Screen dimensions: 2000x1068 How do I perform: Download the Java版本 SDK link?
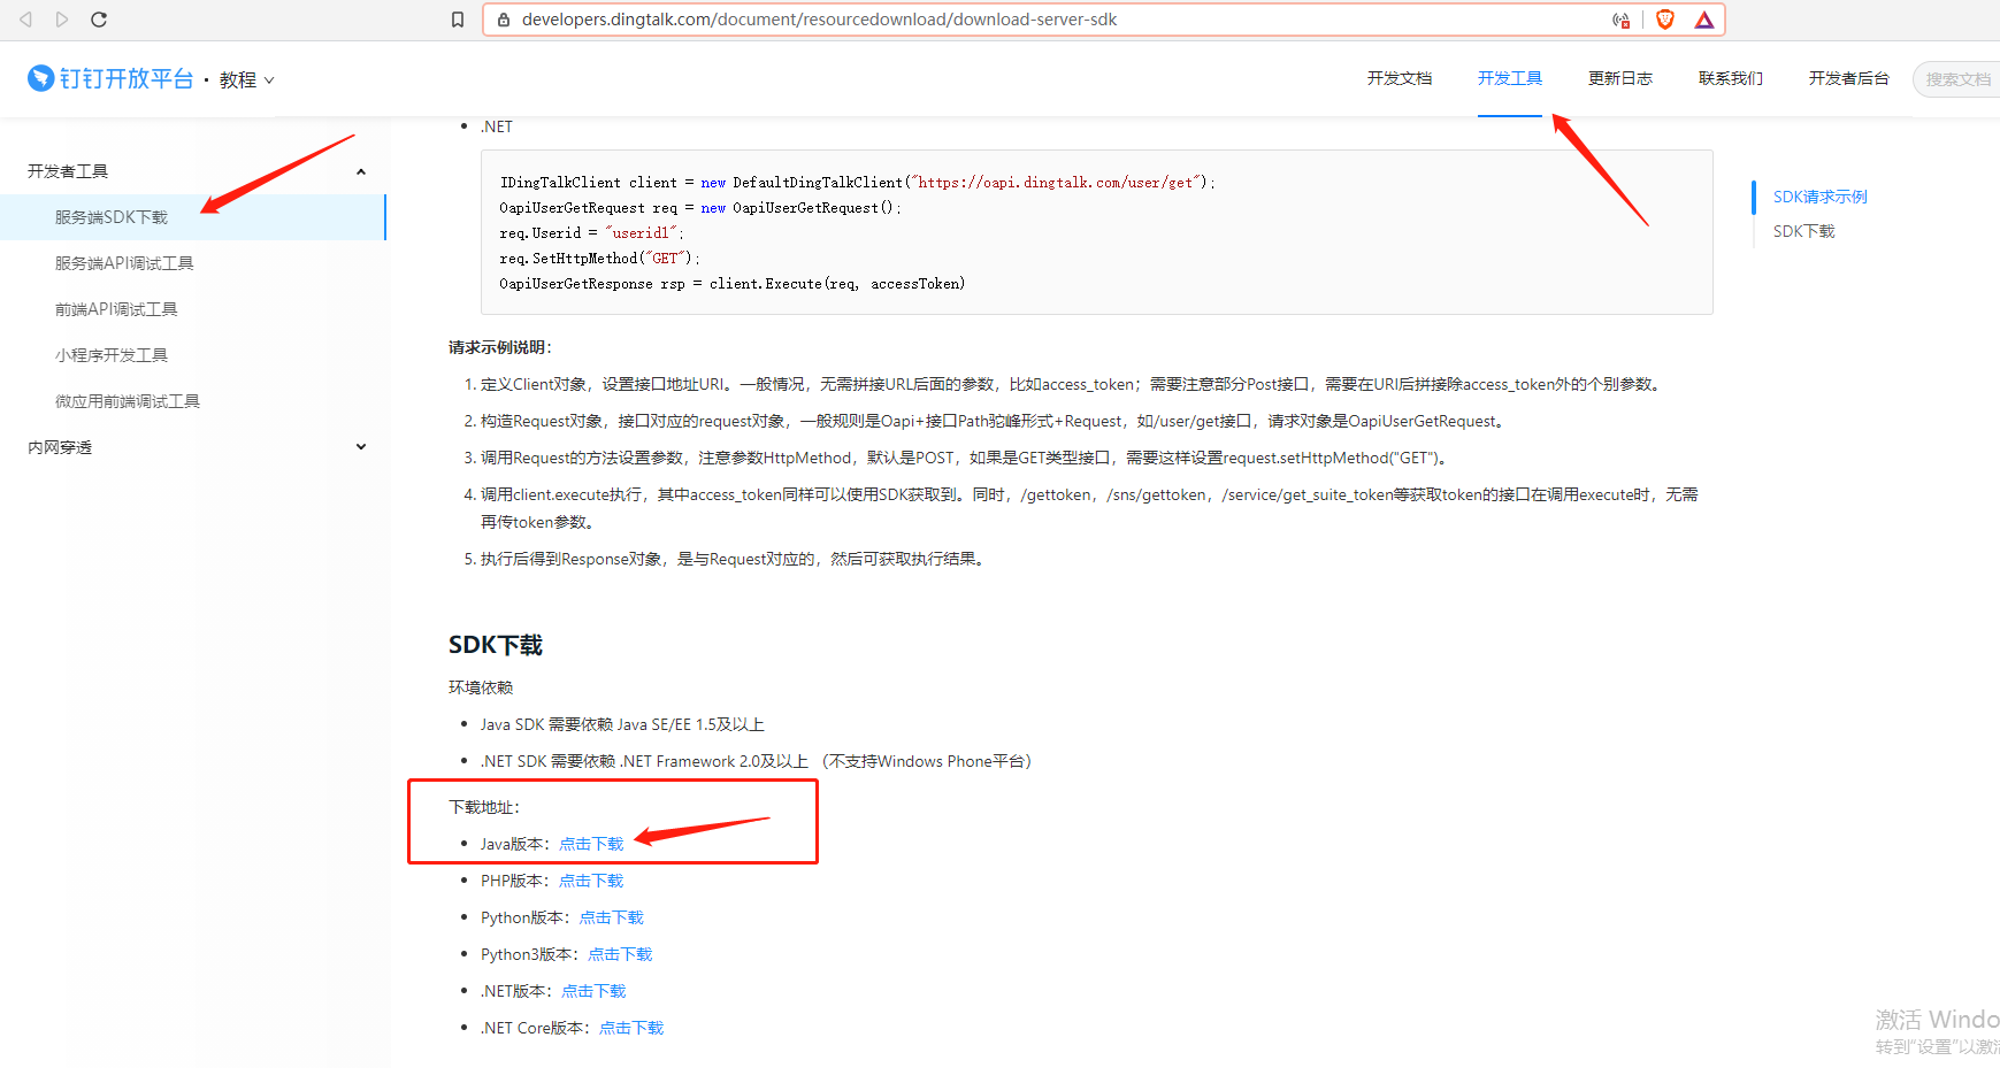(591, 844)
